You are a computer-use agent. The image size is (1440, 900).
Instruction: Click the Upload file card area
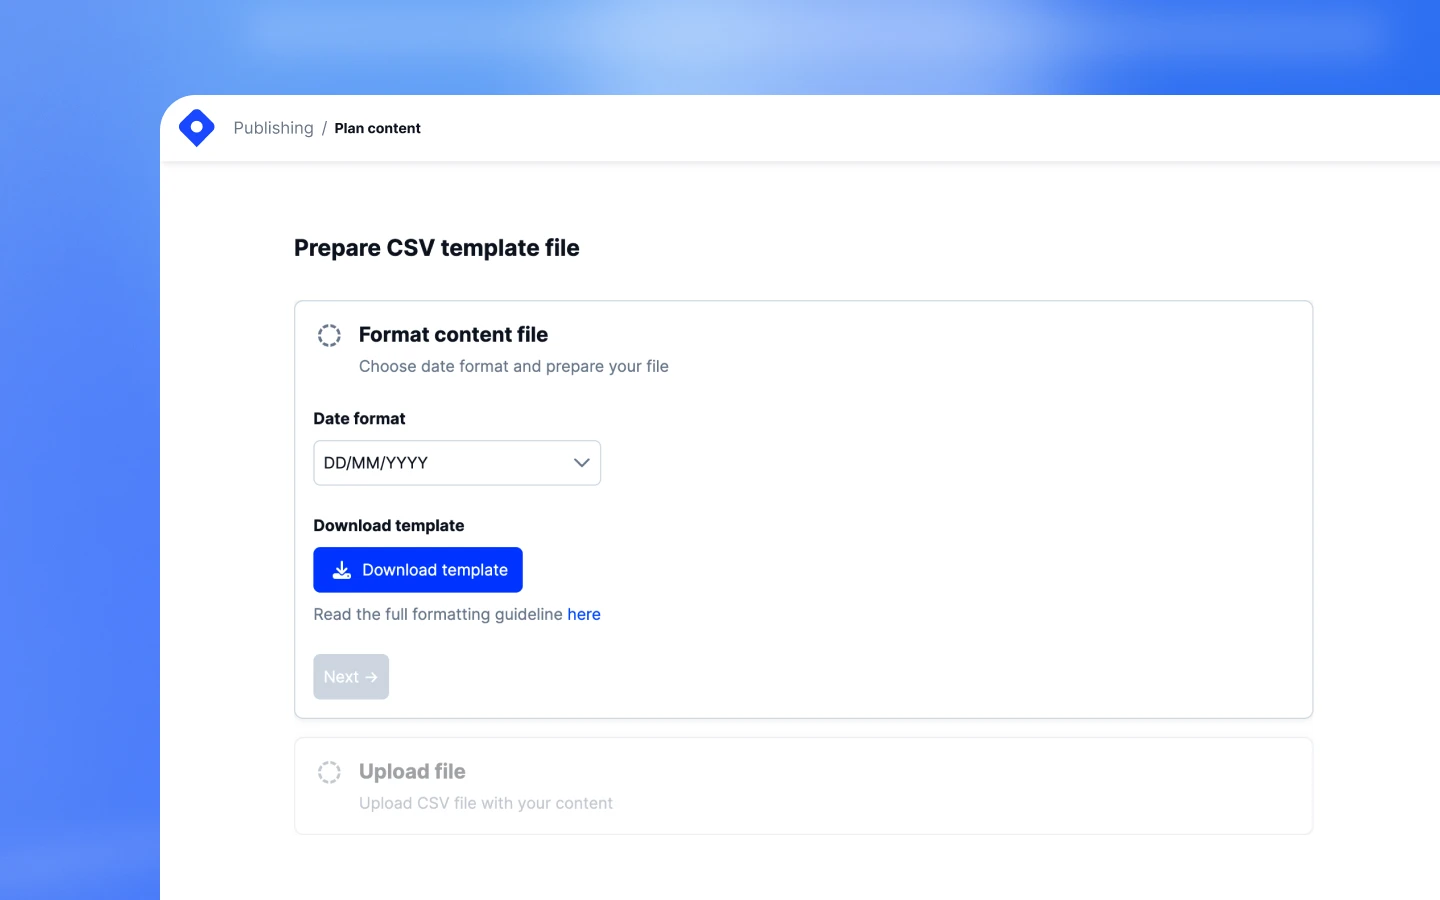tap(803, 786)
